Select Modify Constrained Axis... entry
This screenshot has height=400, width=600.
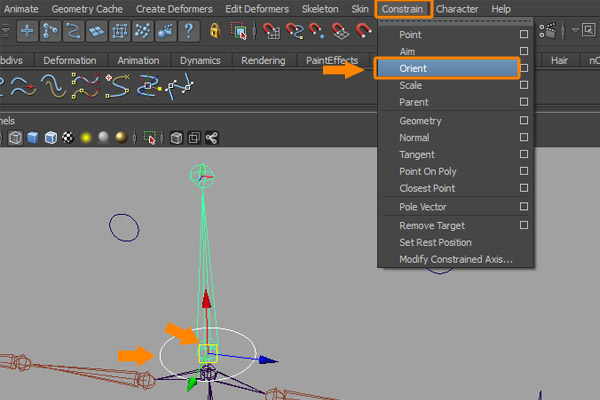click(x=455, y=259)
